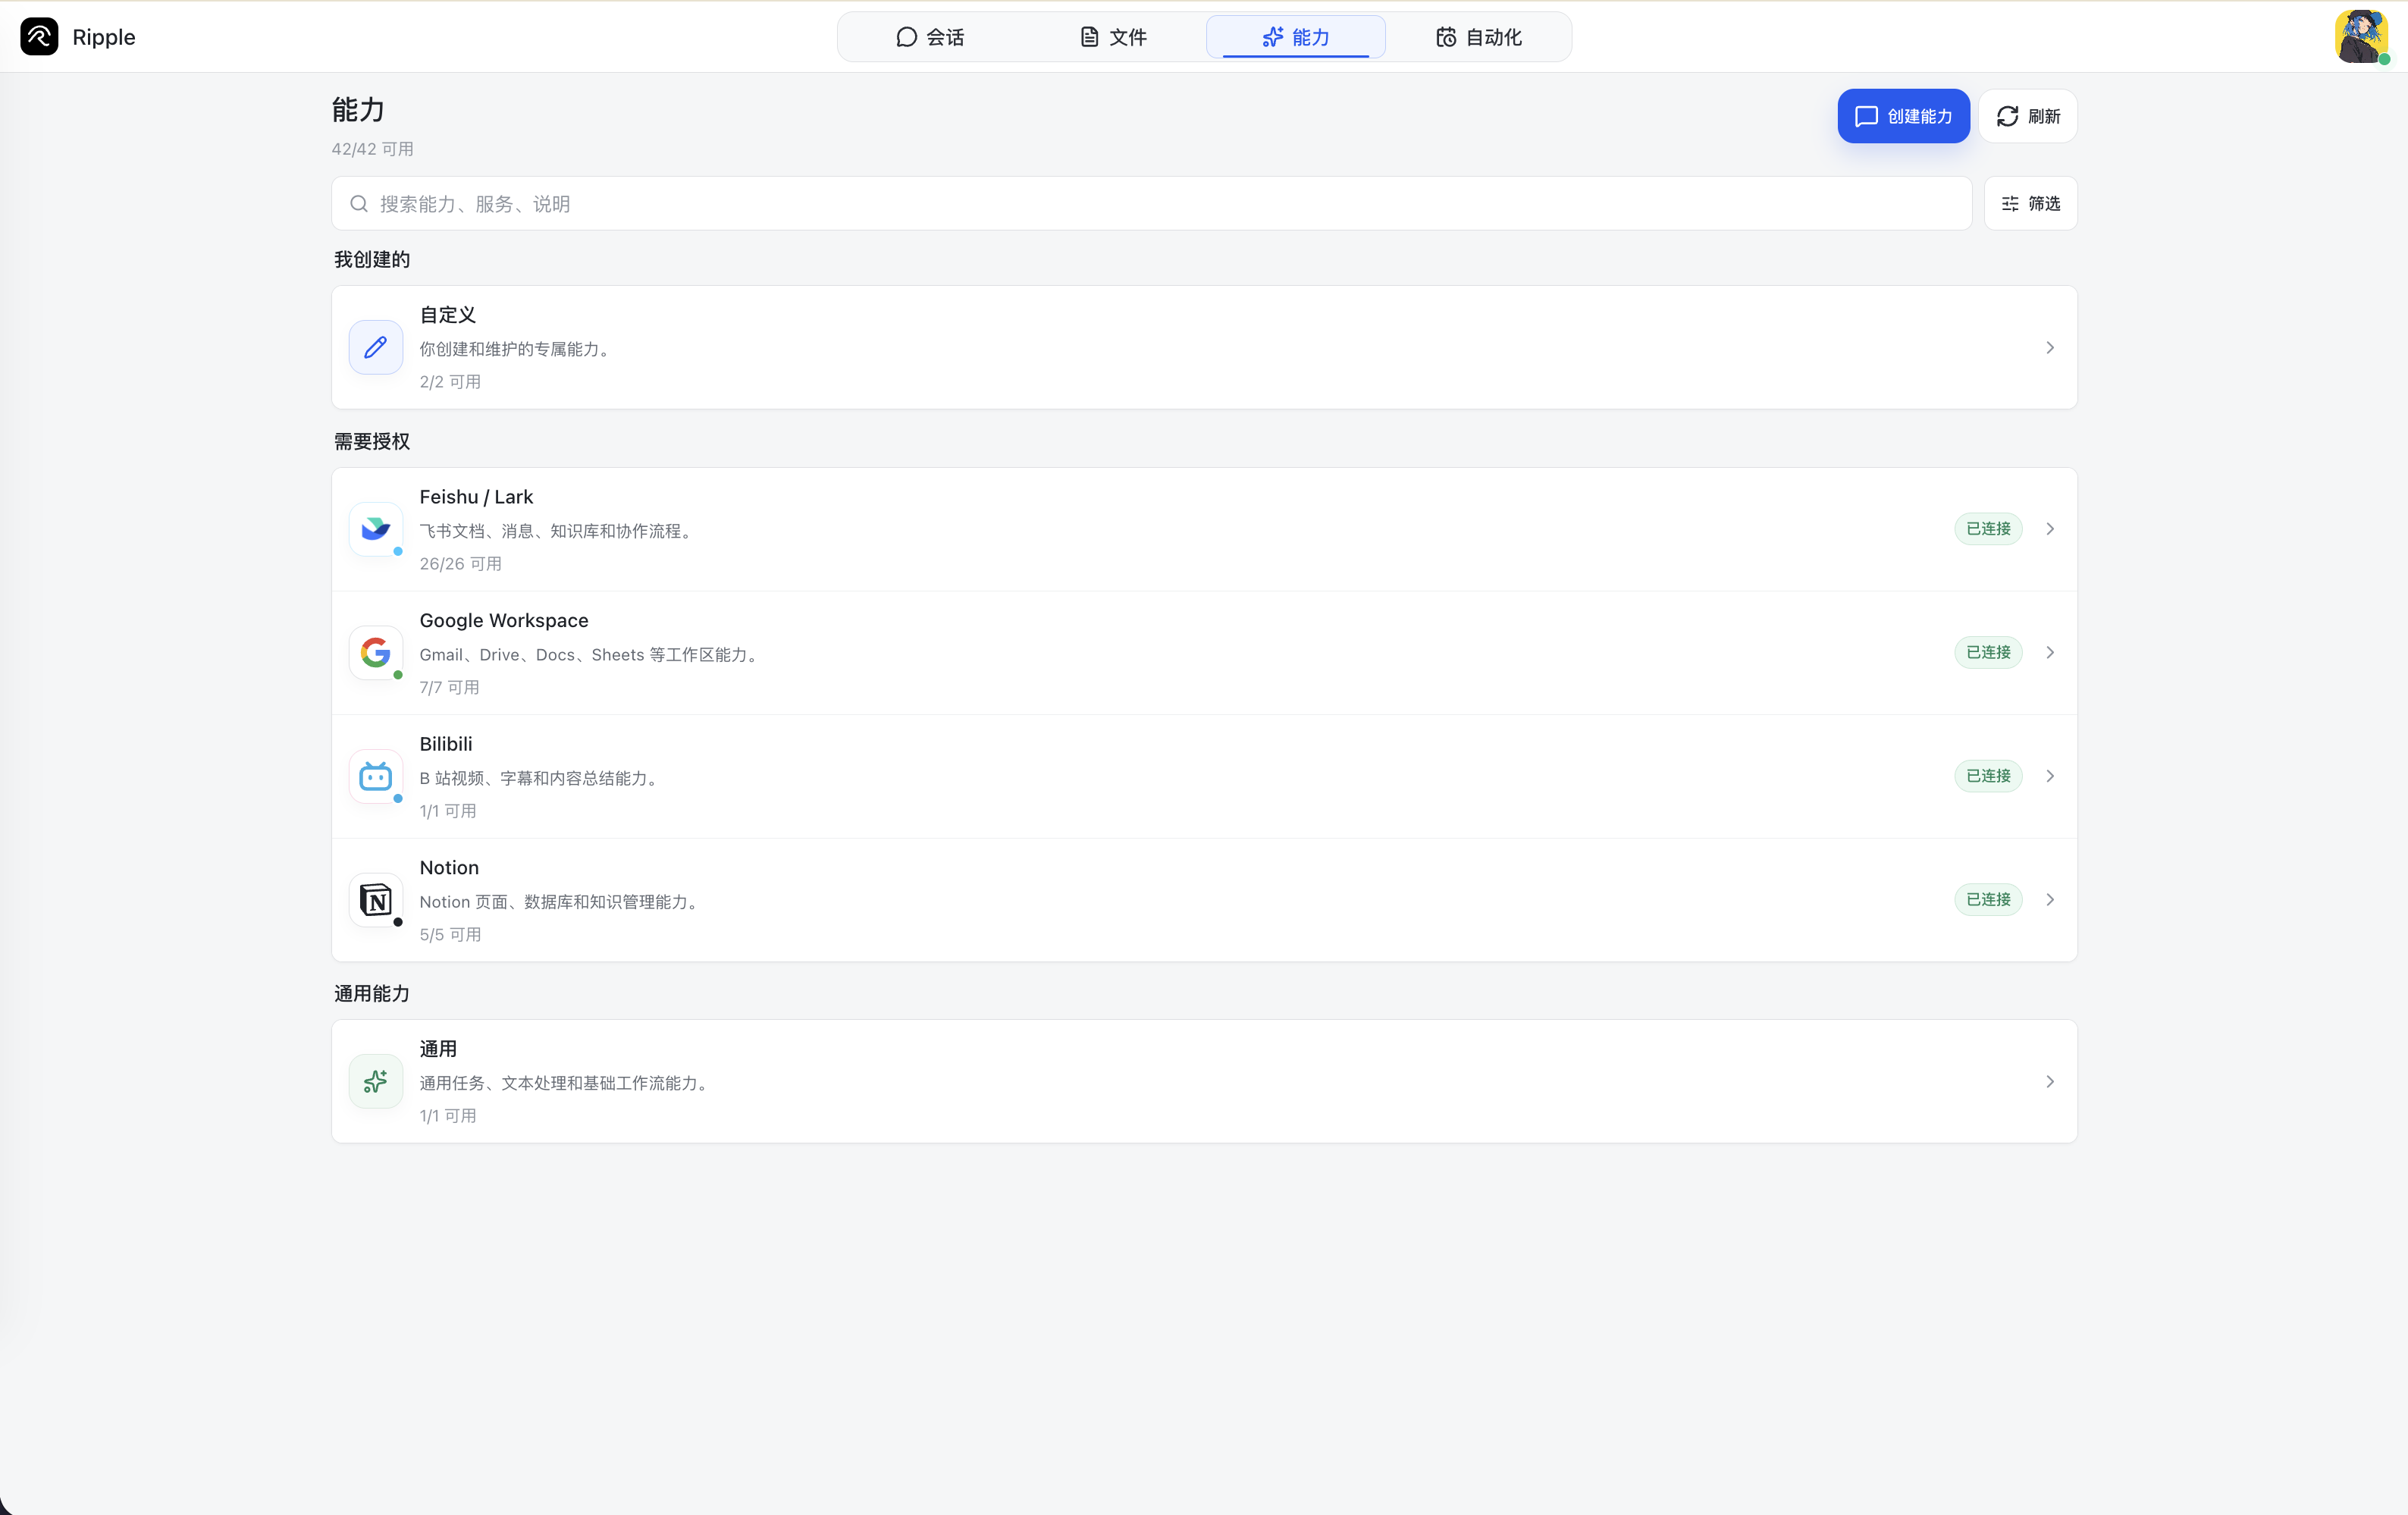Open the Bilibili title
The image size is (2408, 1515).
click(x=446, y=744)
